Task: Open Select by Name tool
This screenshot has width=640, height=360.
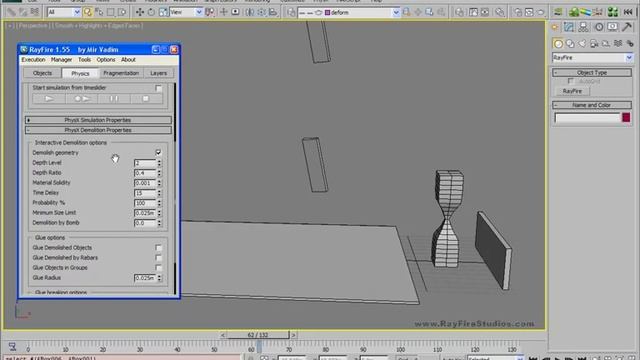Action: [99, 12]
